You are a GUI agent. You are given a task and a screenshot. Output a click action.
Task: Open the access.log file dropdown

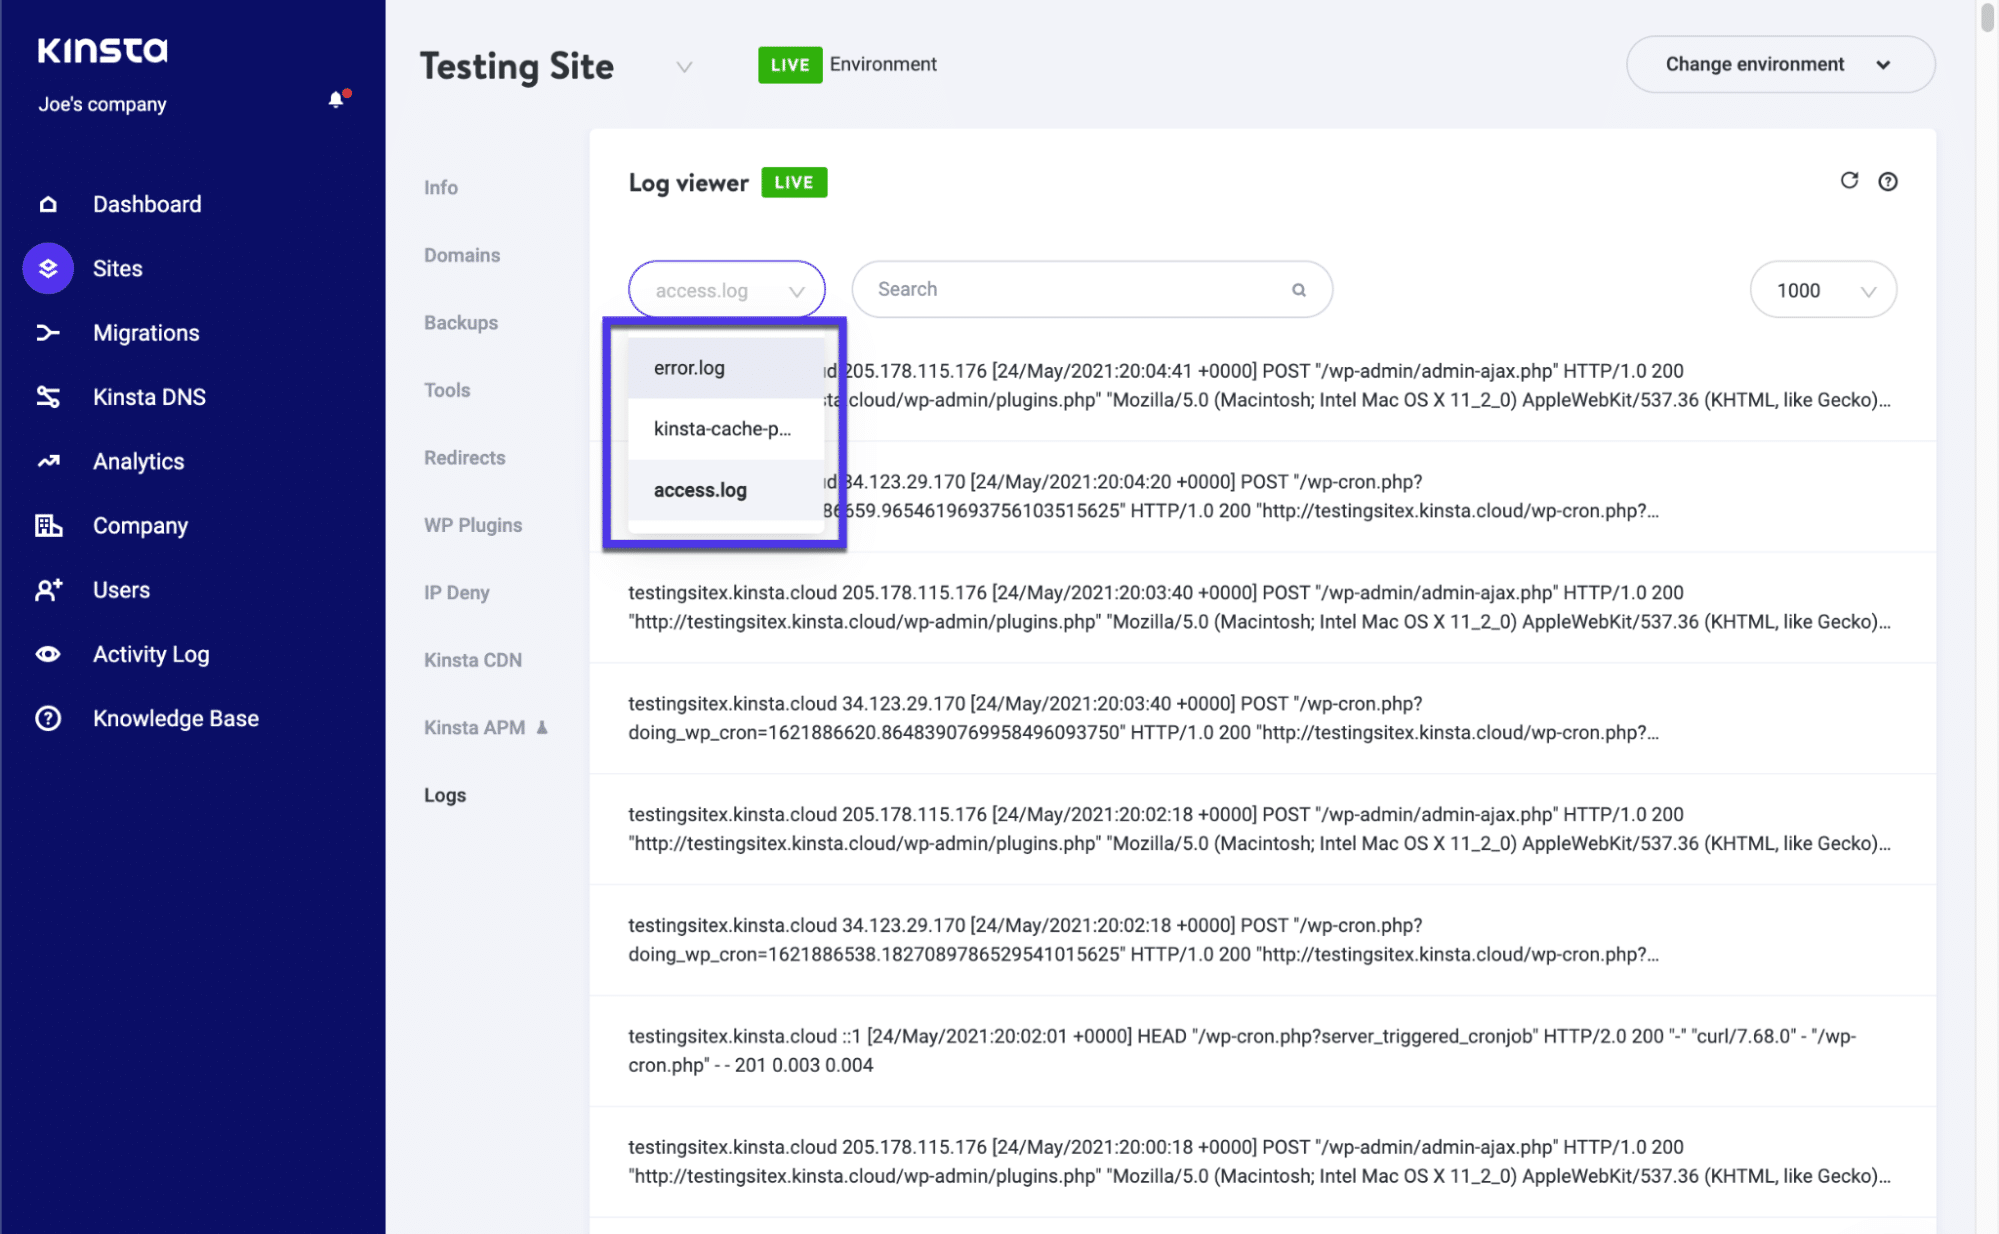[727, 289]
